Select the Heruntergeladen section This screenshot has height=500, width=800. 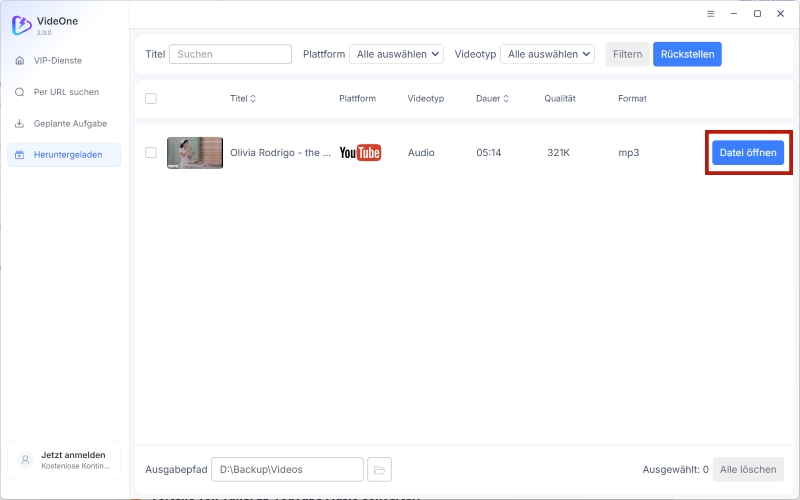pyautogui.click(x=64, y=155)
